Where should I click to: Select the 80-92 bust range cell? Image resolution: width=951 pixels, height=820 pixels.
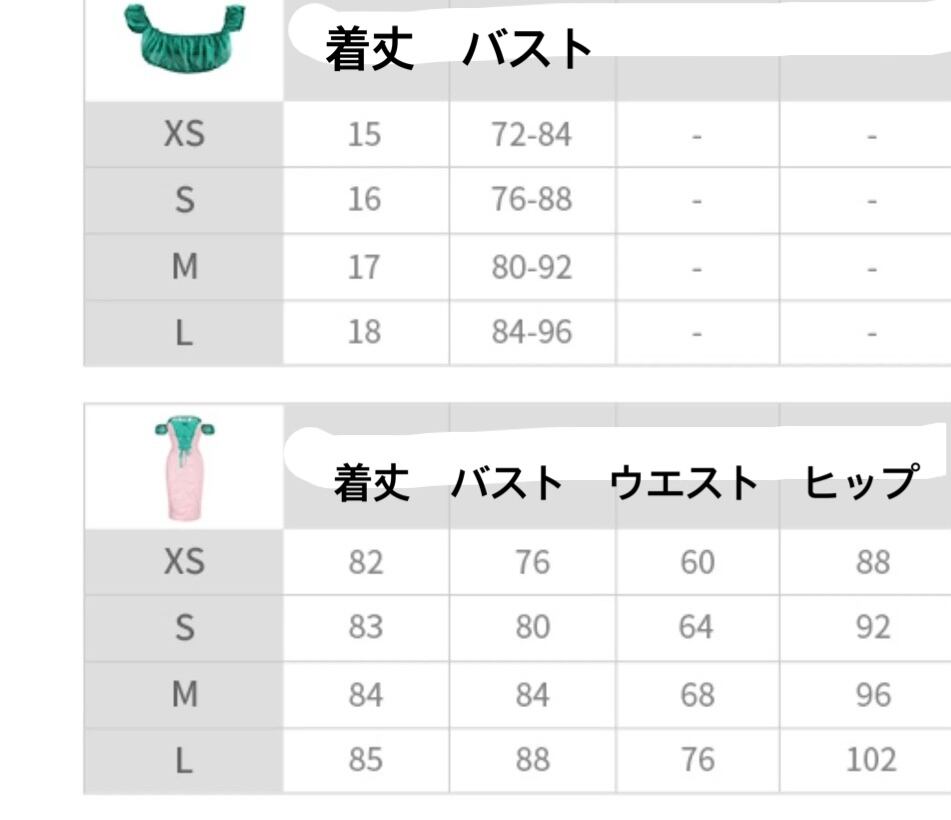click(x=531, y=267)
